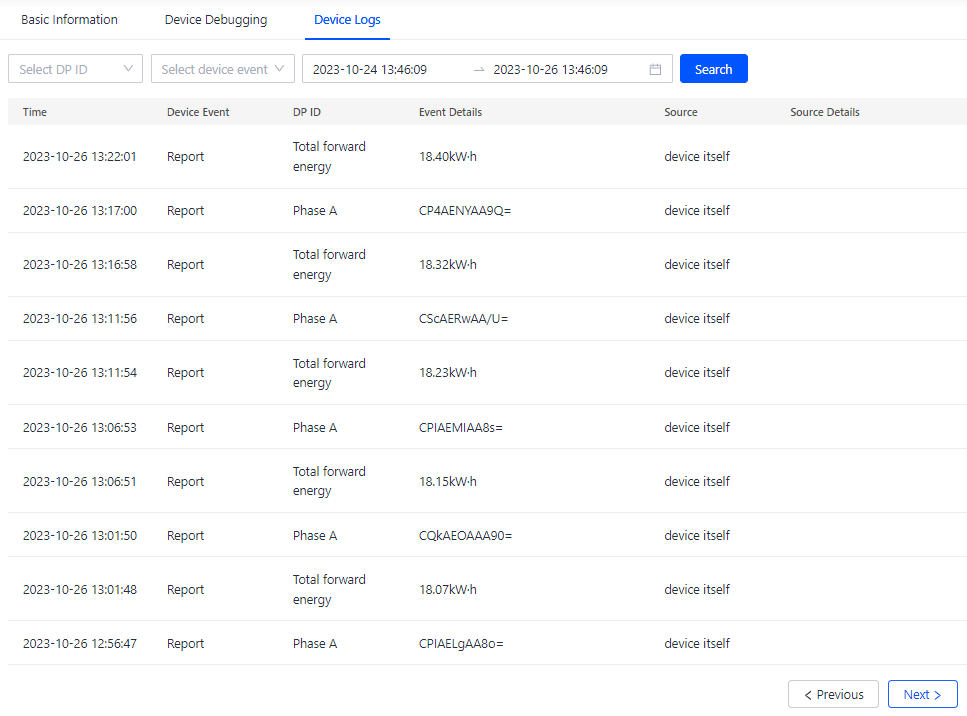Open the Select DP ID dropdown
967x716 pixels.
(x=75, y=69)
